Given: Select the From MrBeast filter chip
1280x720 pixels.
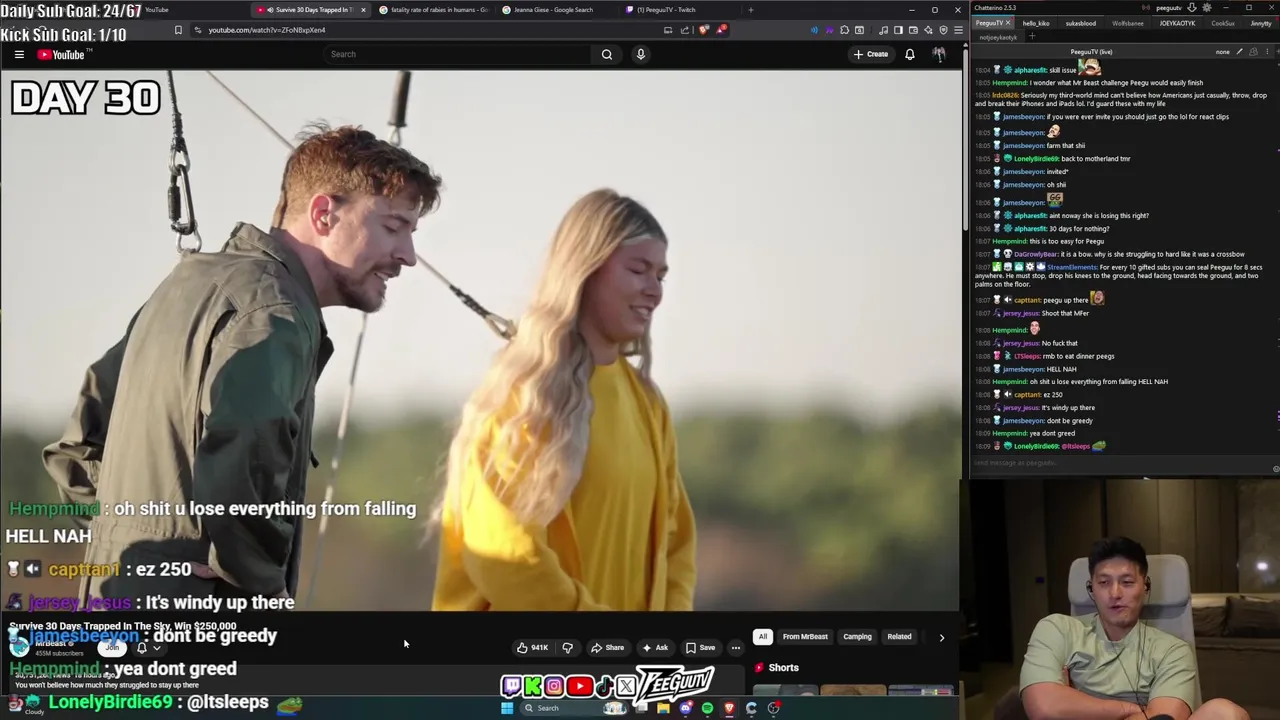Looking at the screenshot, I should (805, 637).
